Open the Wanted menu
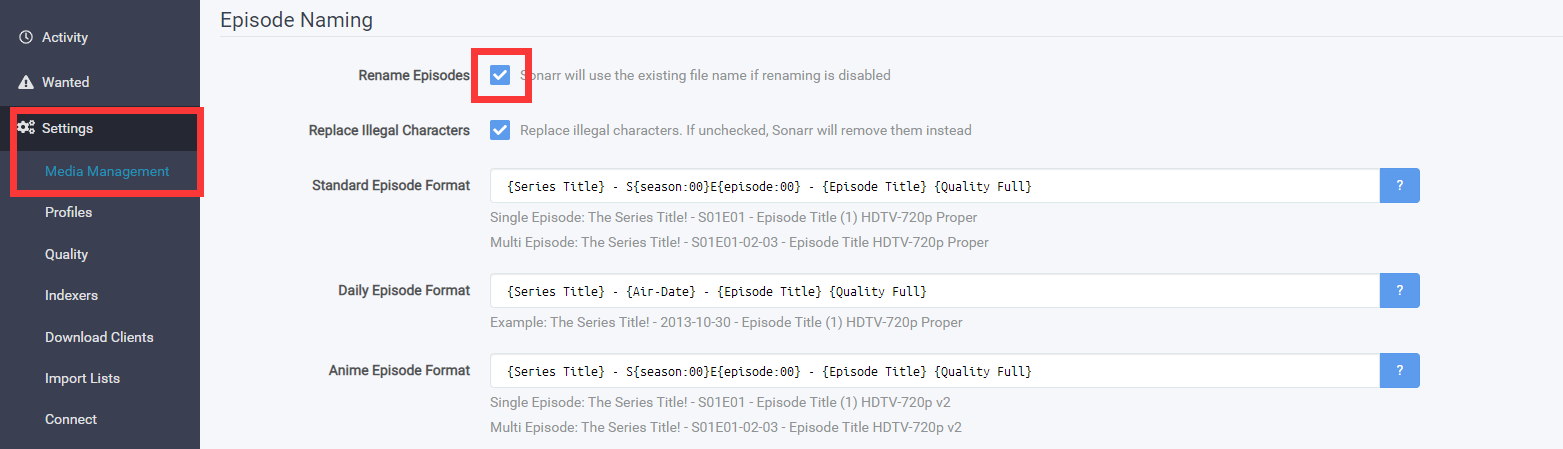 tap(65, 83)
